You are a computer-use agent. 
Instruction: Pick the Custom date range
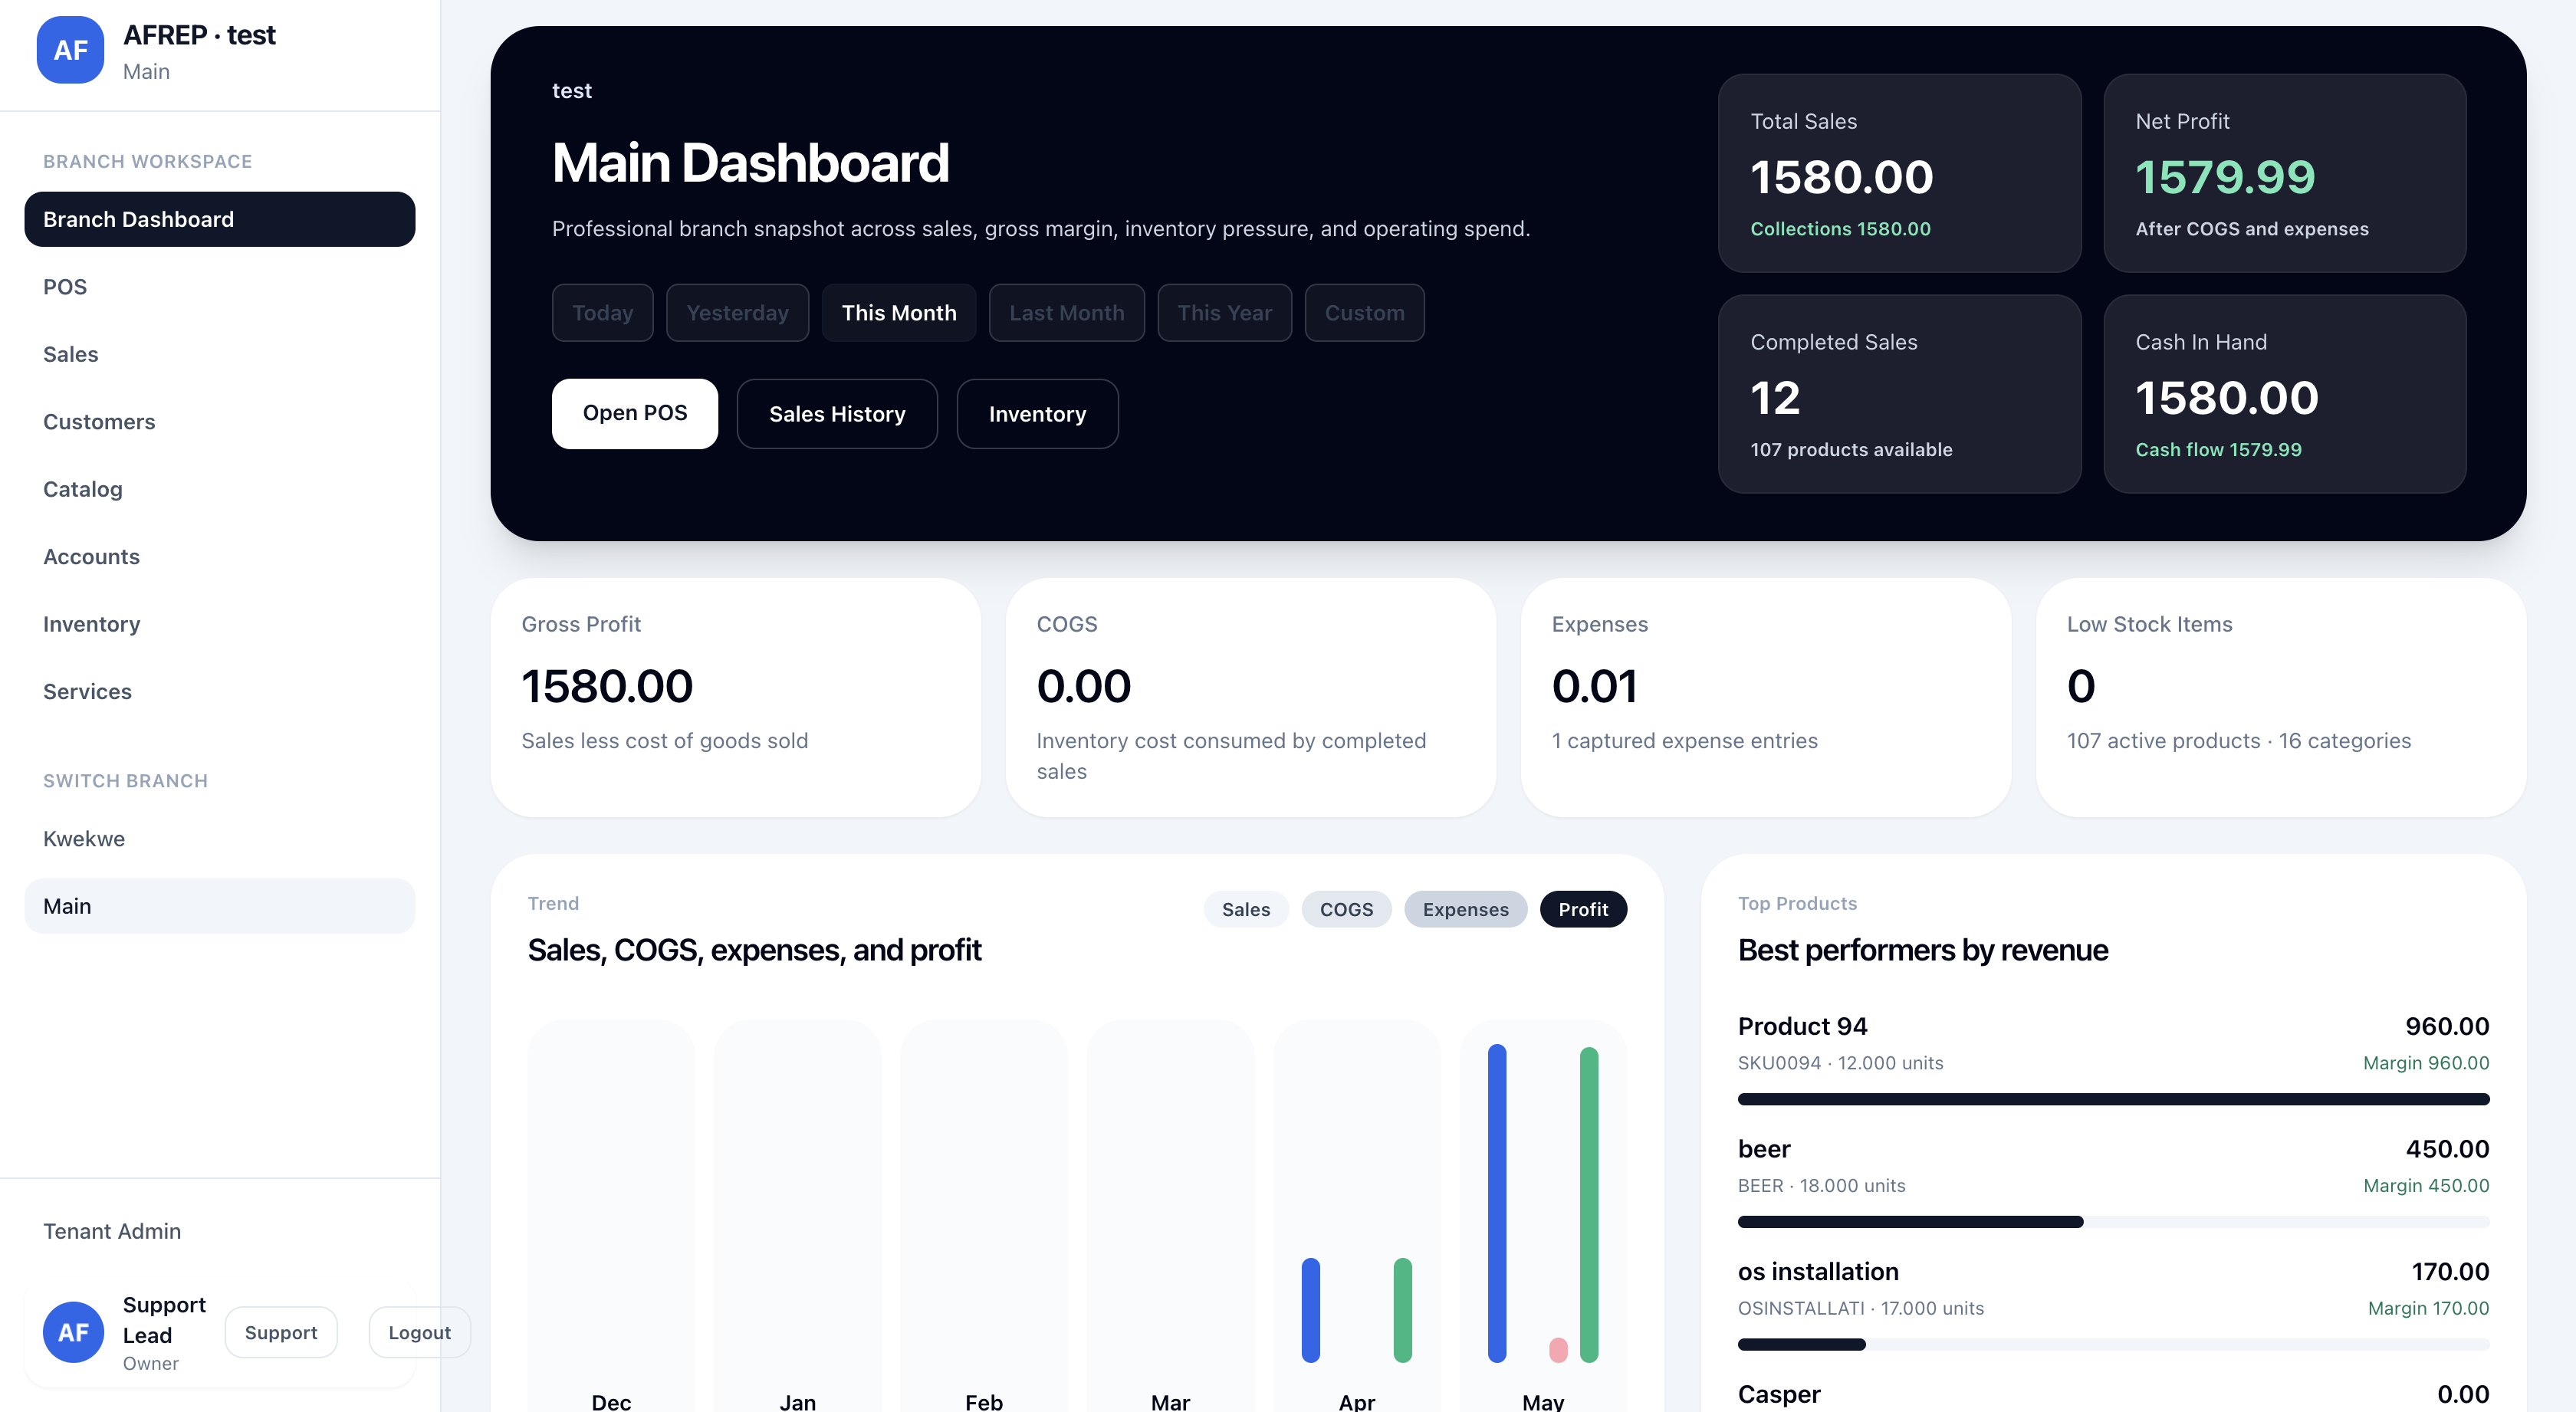pyautogui.click(x=1364, y=313)
